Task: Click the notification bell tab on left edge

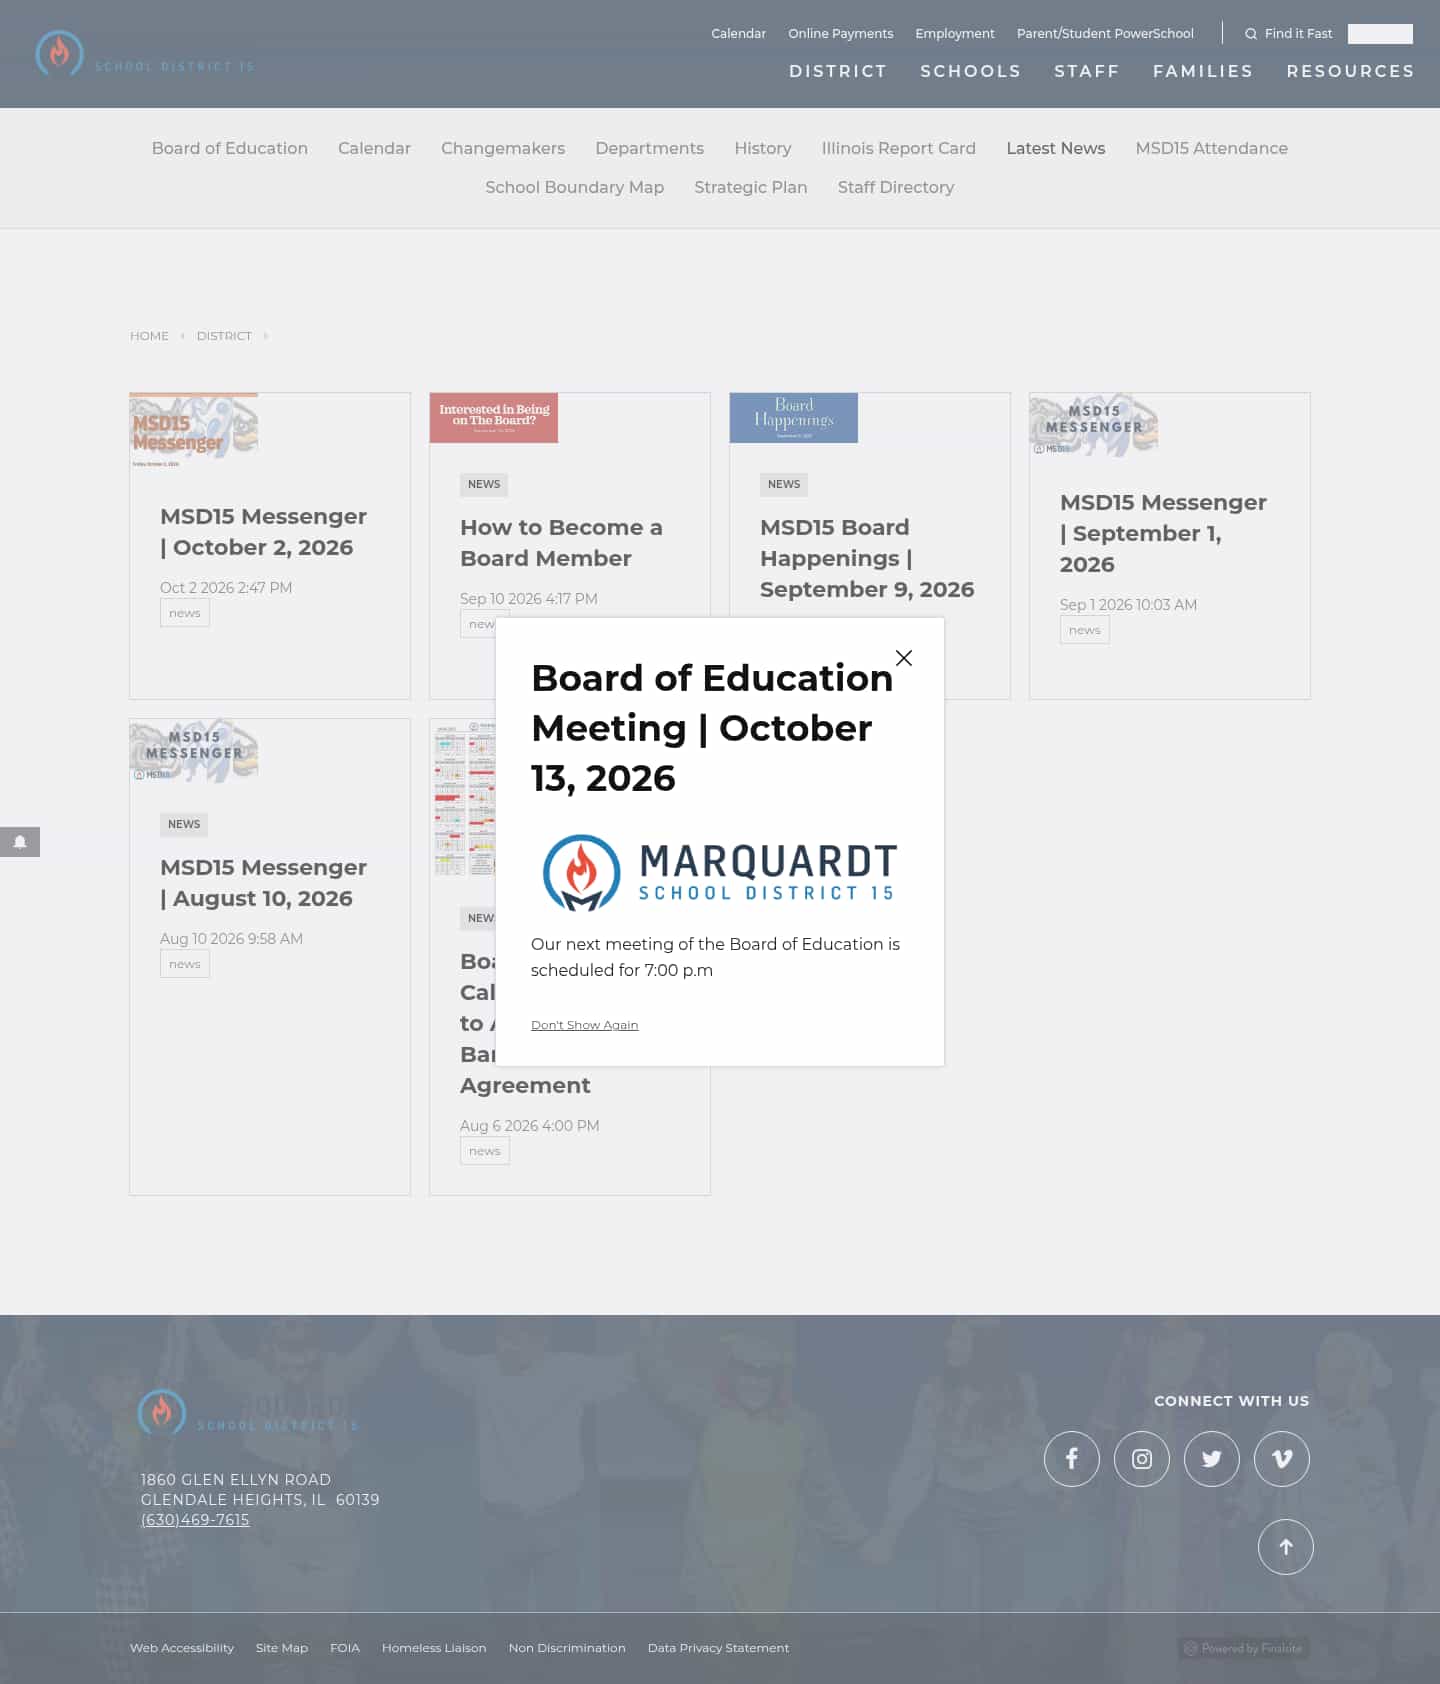Action: pos(20,842)
